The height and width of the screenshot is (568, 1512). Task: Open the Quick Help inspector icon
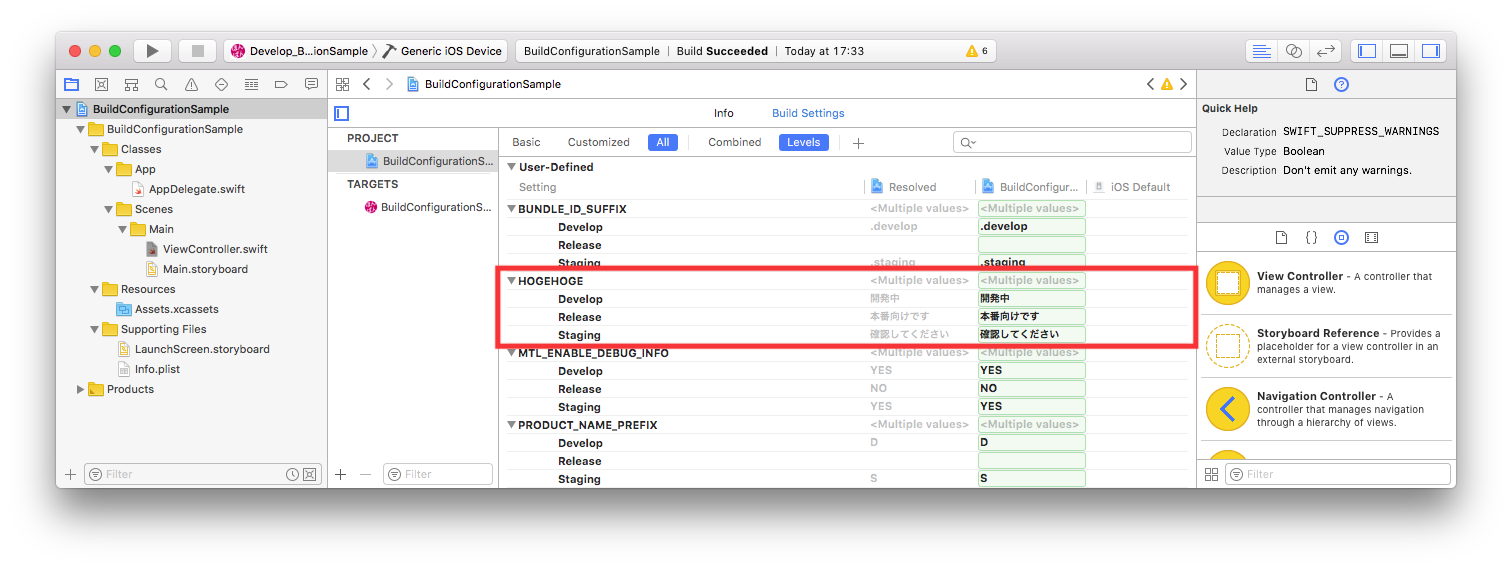(x=1342, y=85)
